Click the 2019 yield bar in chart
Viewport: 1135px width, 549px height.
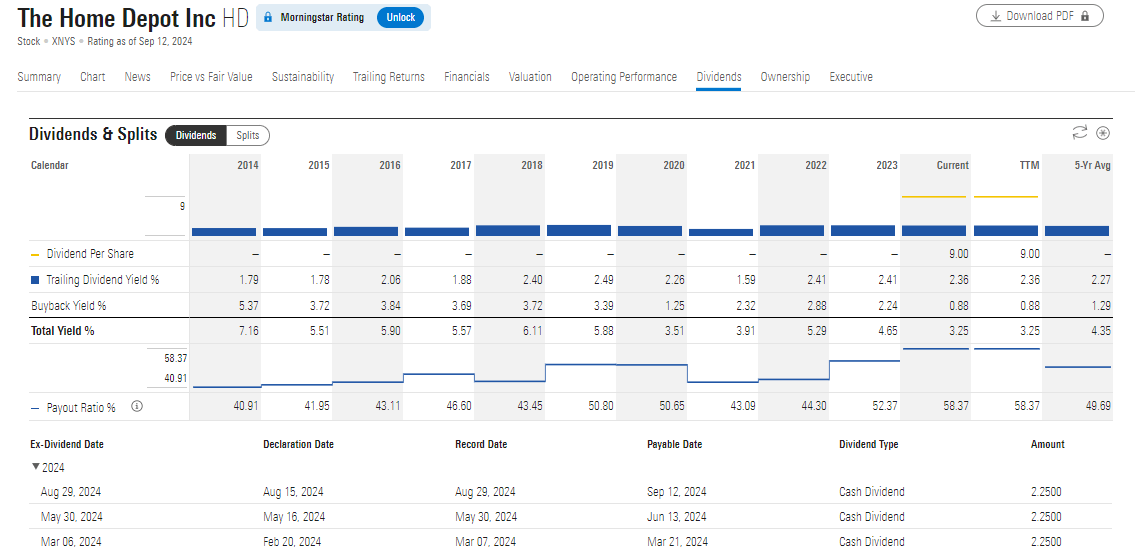pos(578,230)
